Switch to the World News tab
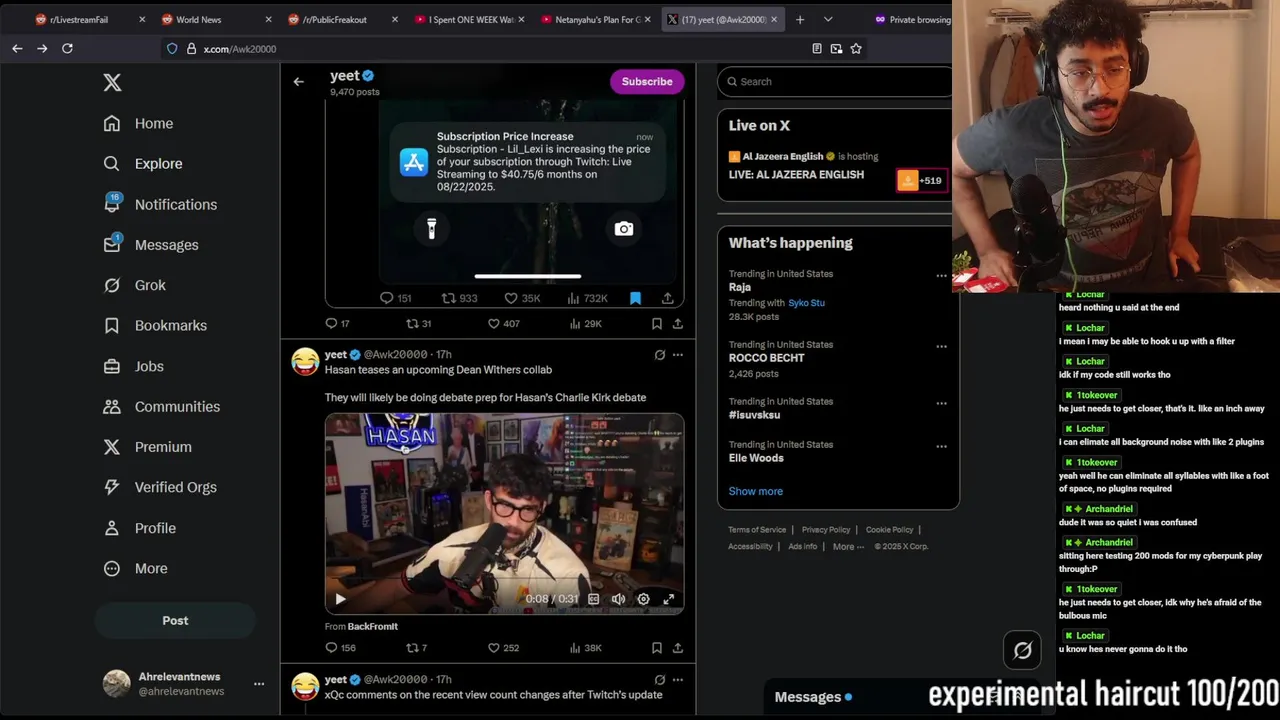The image size is (1280, 720). (x=215, y=19)
